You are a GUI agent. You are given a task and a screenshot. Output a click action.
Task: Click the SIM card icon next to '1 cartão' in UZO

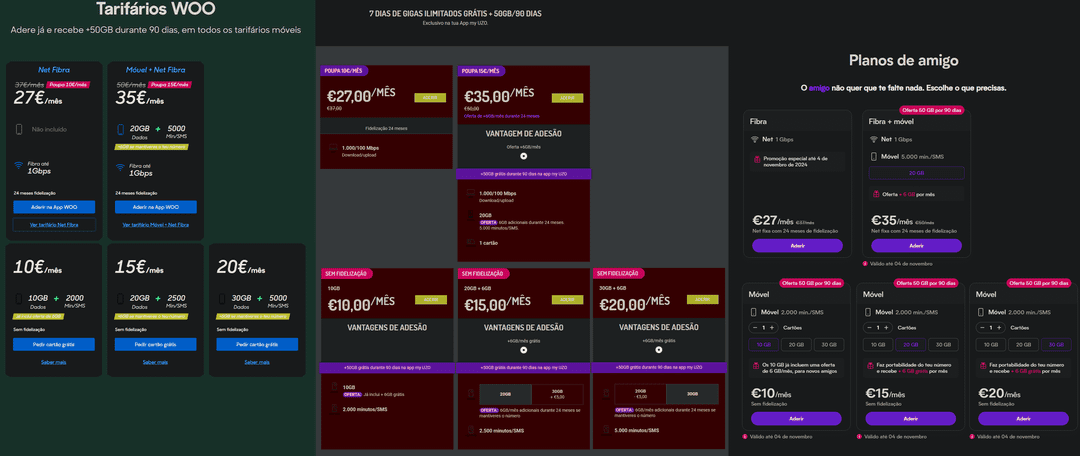pyautogui.click(x=470, y=242)
